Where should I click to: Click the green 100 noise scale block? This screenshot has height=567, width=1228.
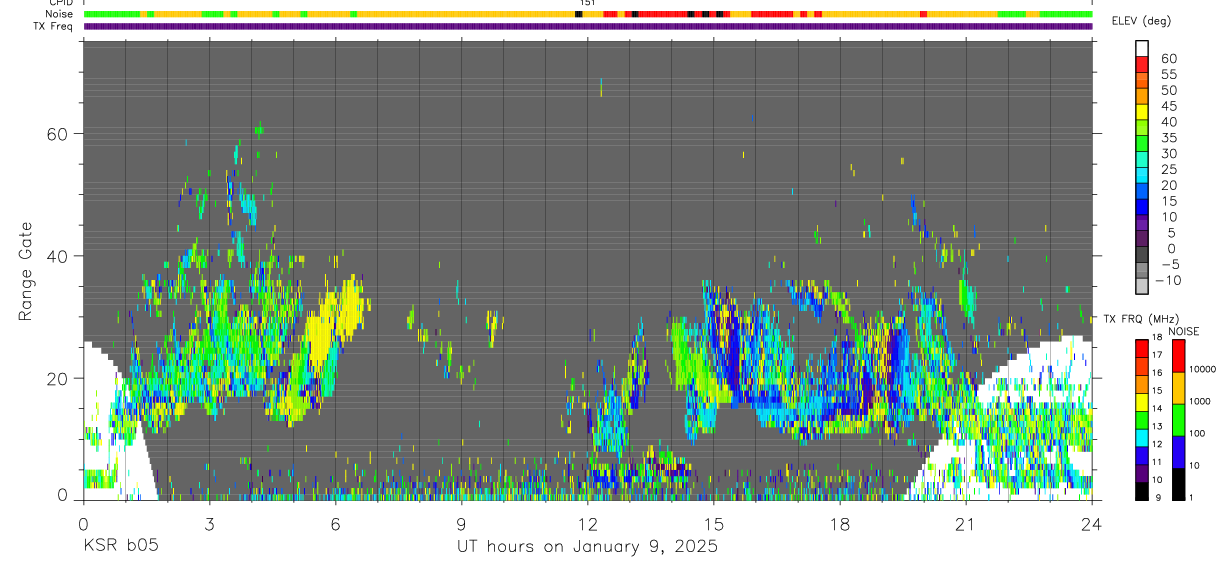1178,420
